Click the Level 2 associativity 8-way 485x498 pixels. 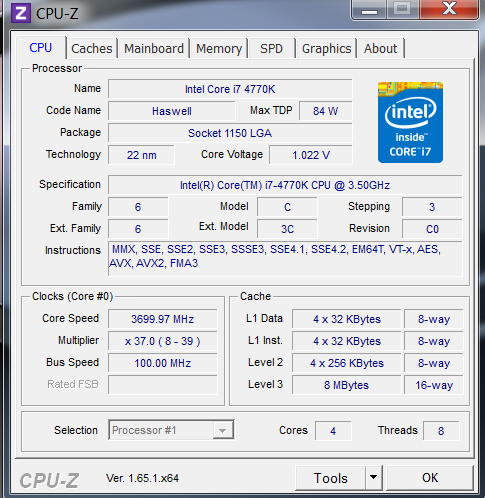[434, 363]
